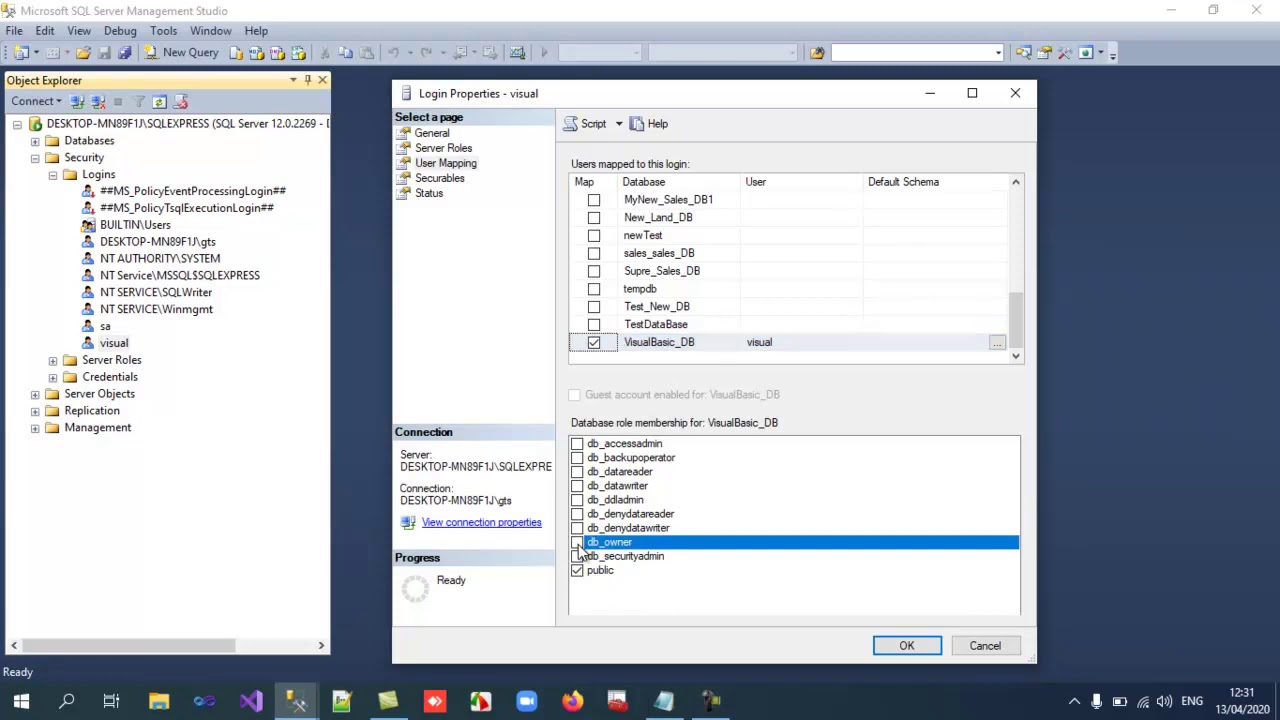Cancel the Login Properties dialog
This screenshot has height=720, width=1280.
pos(985,646)
